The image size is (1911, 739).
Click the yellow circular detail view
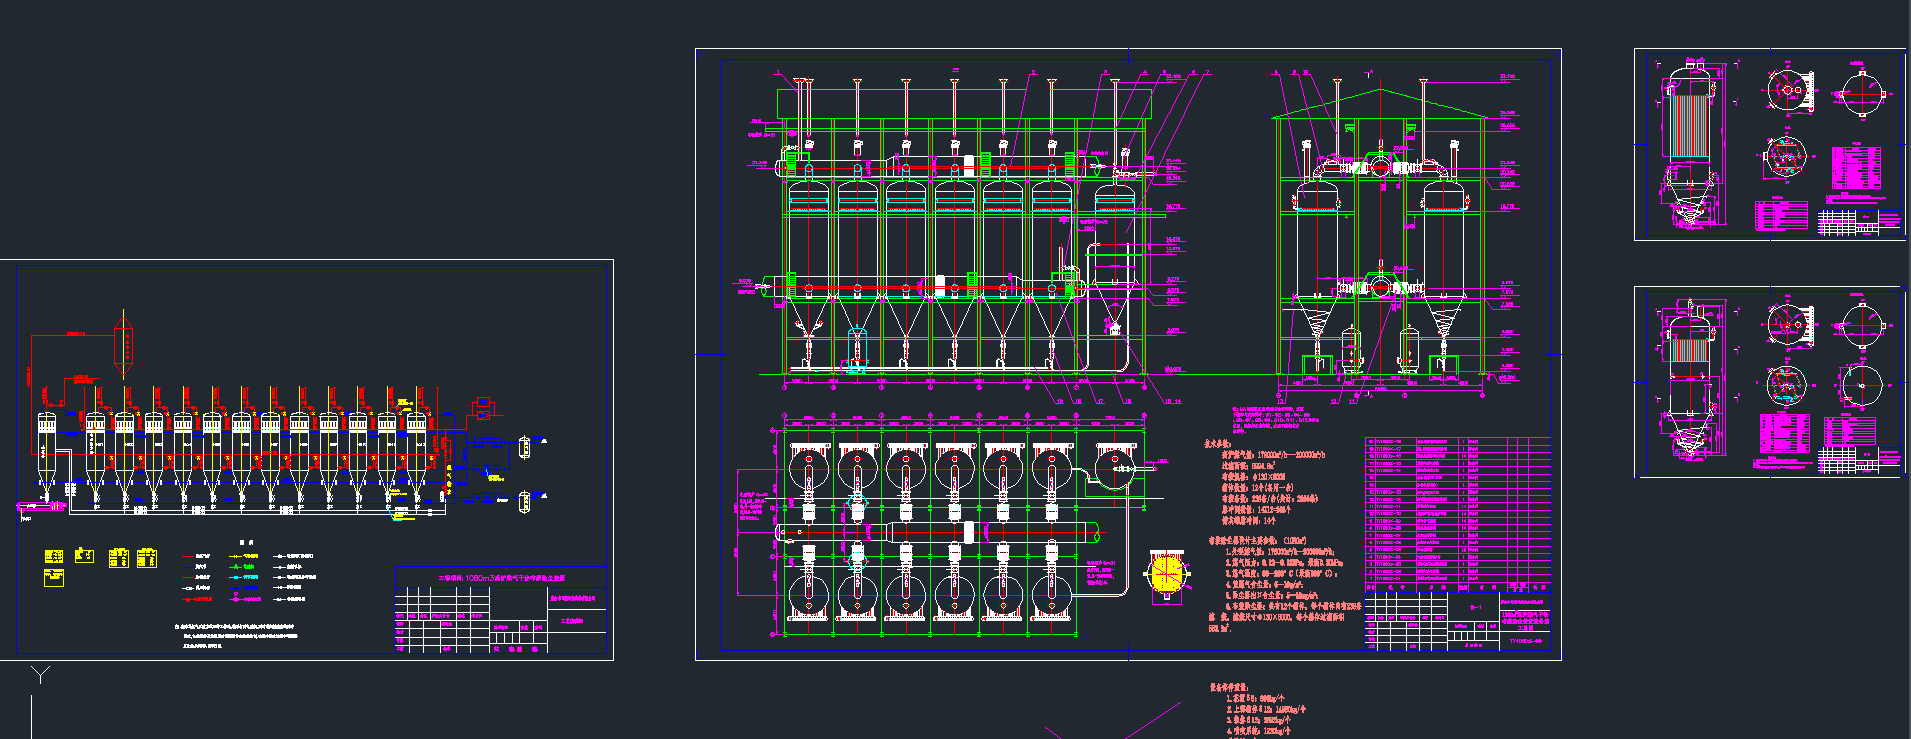(1165, 574)
